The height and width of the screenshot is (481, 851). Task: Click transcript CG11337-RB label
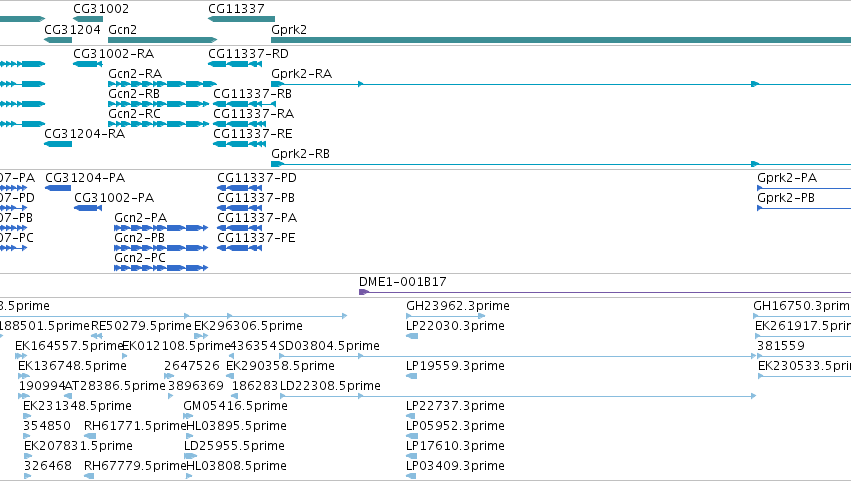[x=252, y=94]
